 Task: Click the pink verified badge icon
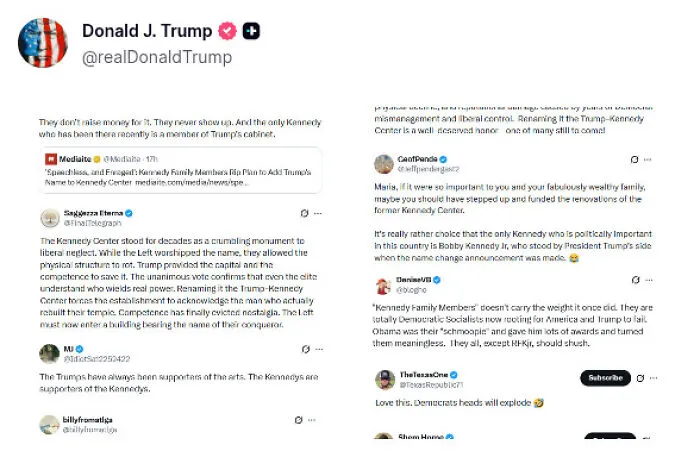pos(227,31)
